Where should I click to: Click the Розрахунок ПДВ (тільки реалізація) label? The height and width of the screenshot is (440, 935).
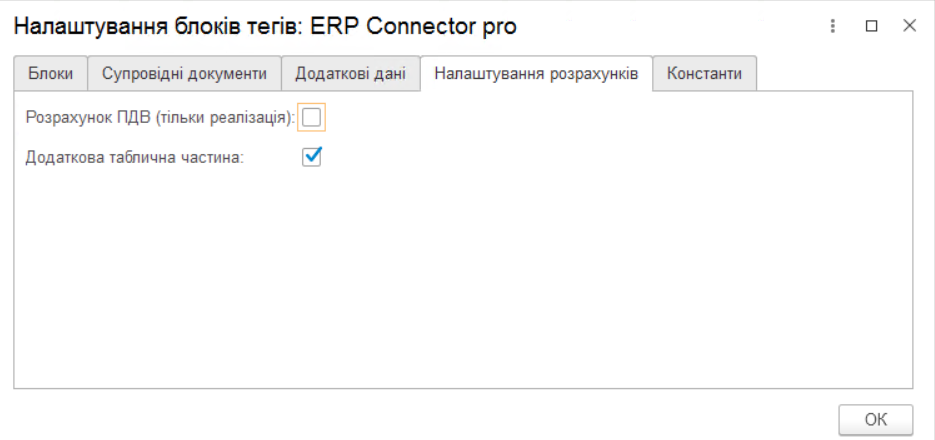point(160,118)
